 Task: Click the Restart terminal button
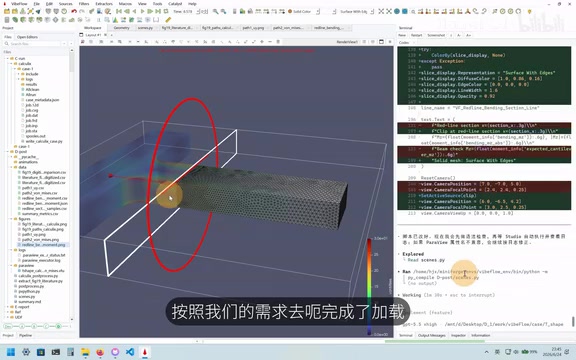416,35
